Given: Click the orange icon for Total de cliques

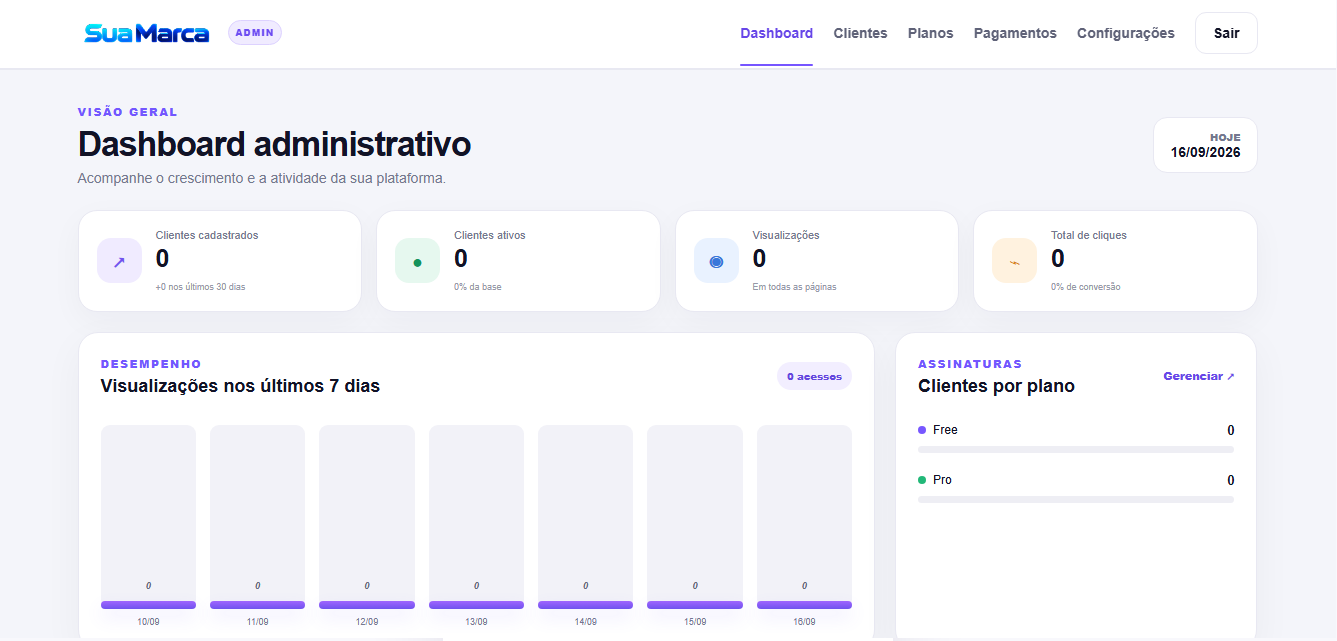Looking at the screenshot, I should pyautogui.click(x=1014, y=261).
